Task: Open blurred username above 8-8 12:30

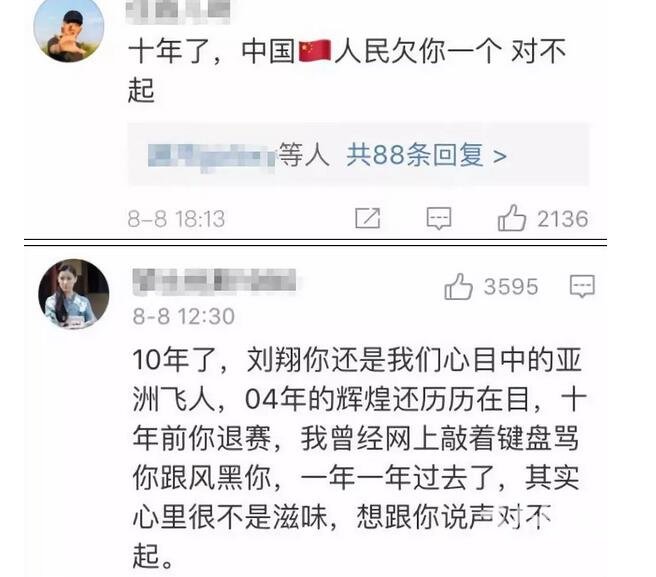Action: [x=214, y=281]
